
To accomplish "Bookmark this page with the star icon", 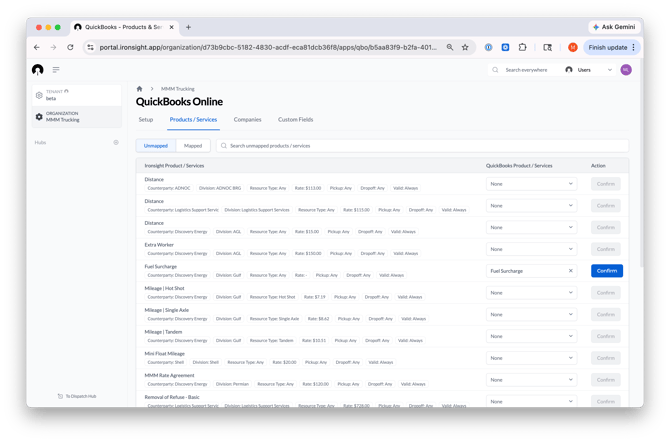I will coord(465,47).
